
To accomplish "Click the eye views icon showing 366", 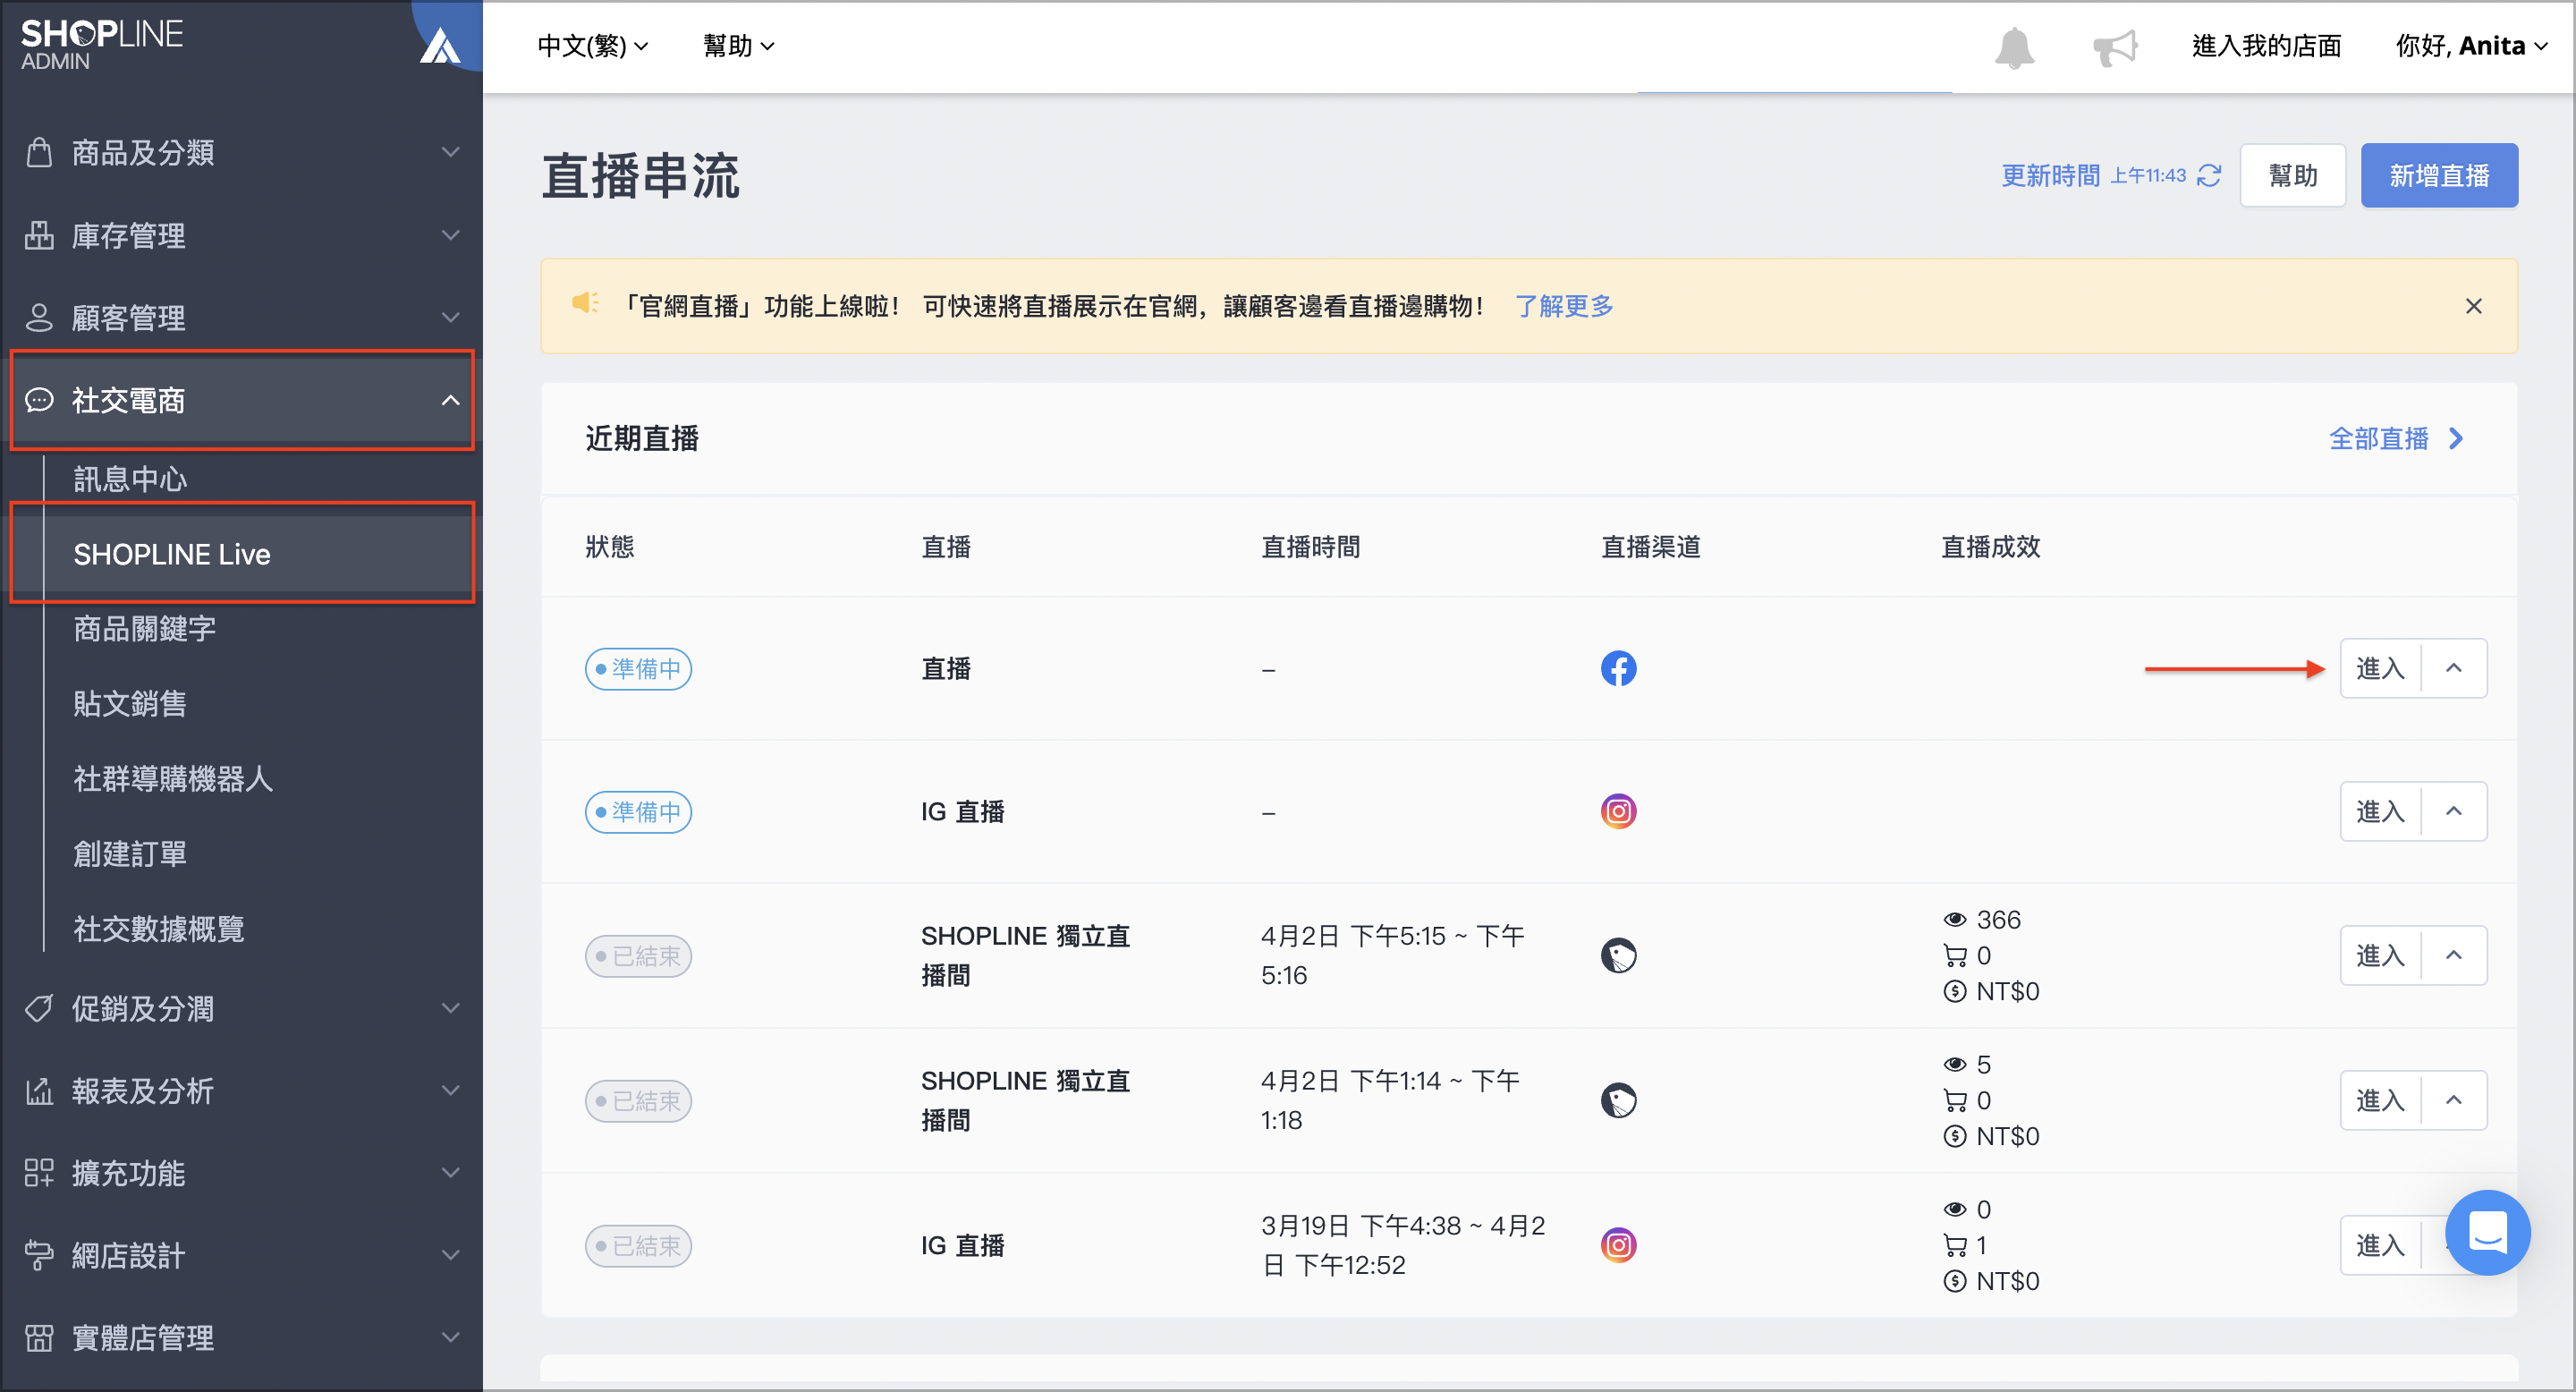I will (x=1954, y=919).
